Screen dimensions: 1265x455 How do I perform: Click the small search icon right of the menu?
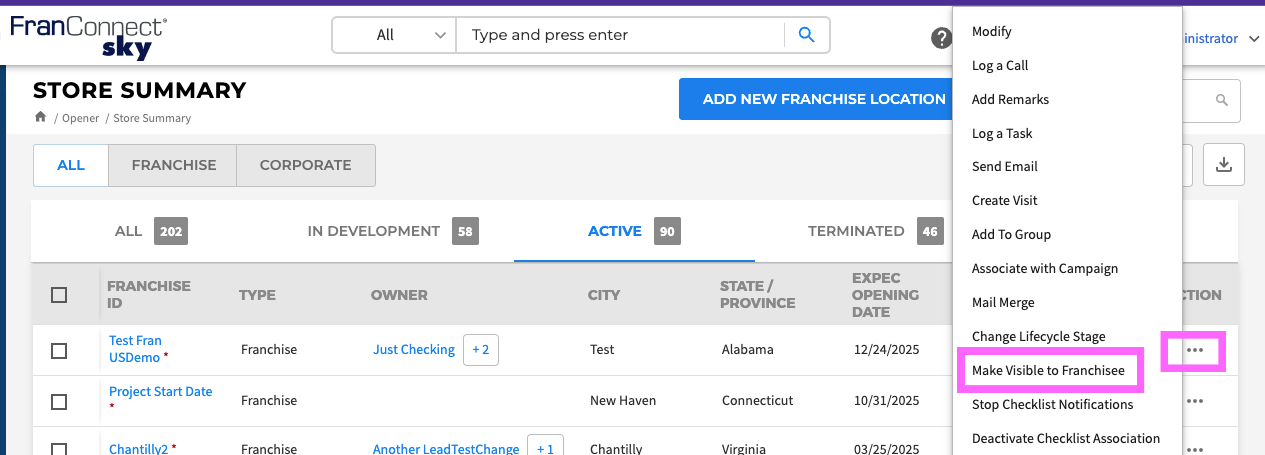click(x=1221, y=101)
